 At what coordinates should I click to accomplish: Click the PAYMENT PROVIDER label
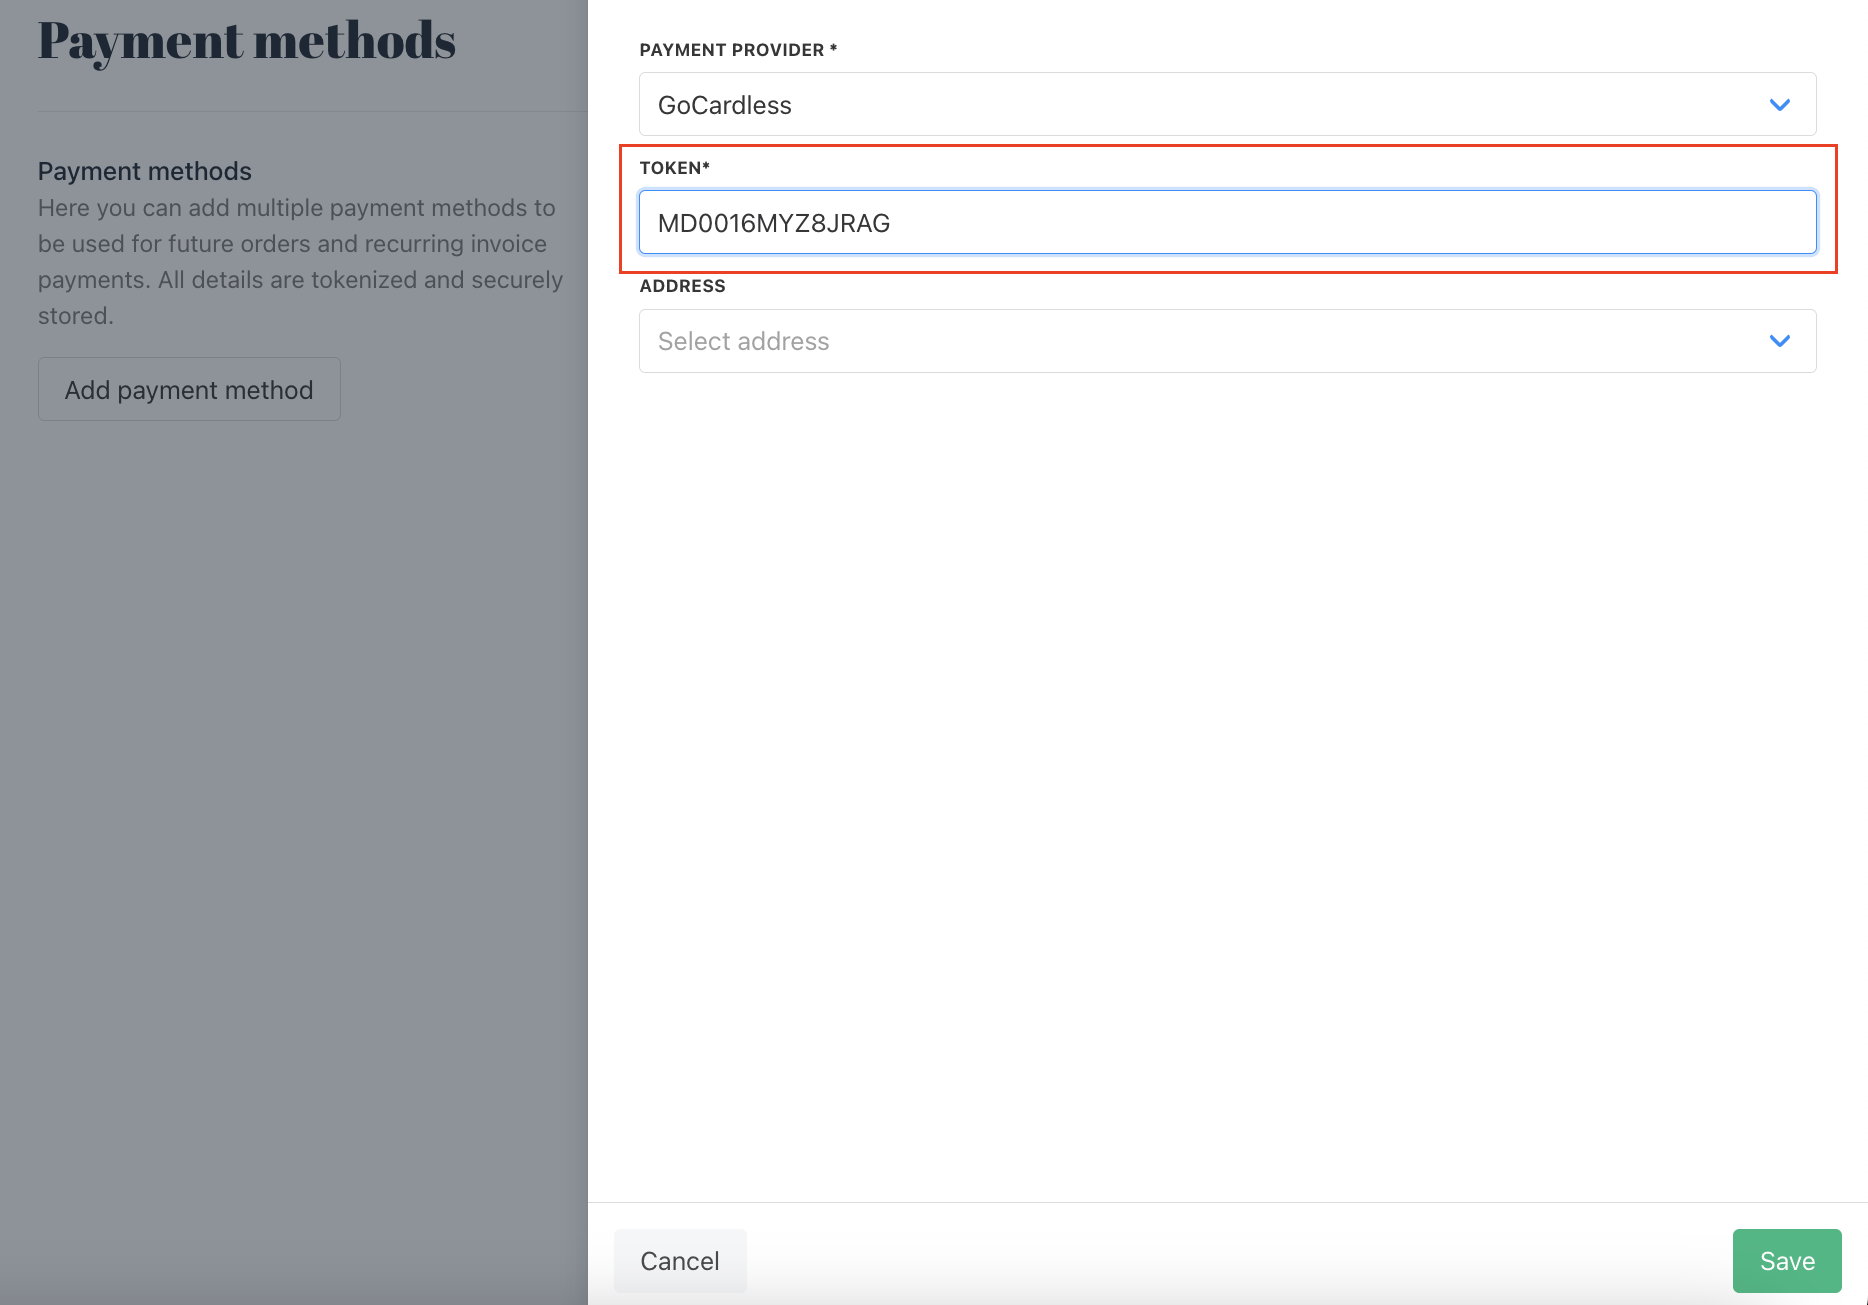tap(738, 50)
